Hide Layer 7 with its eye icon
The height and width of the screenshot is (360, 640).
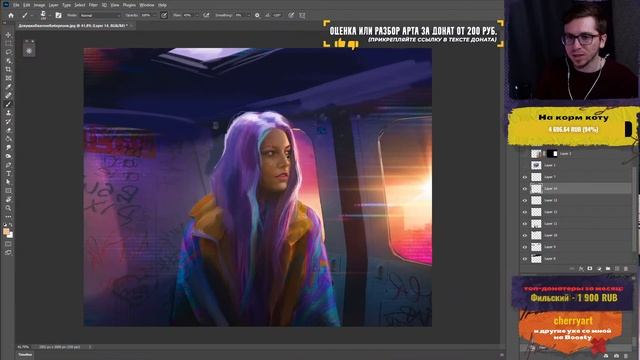525,177
